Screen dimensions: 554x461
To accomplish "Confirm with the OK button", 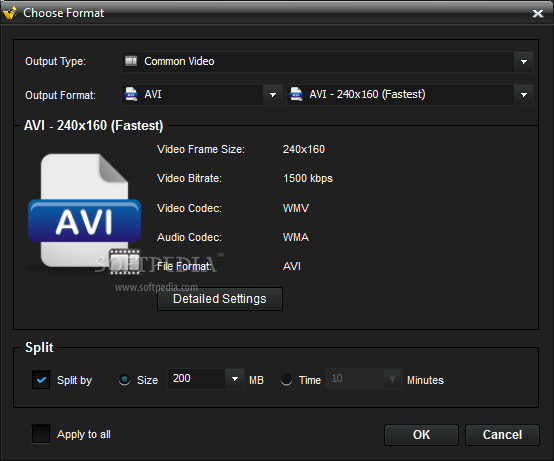I will (421, 435).
